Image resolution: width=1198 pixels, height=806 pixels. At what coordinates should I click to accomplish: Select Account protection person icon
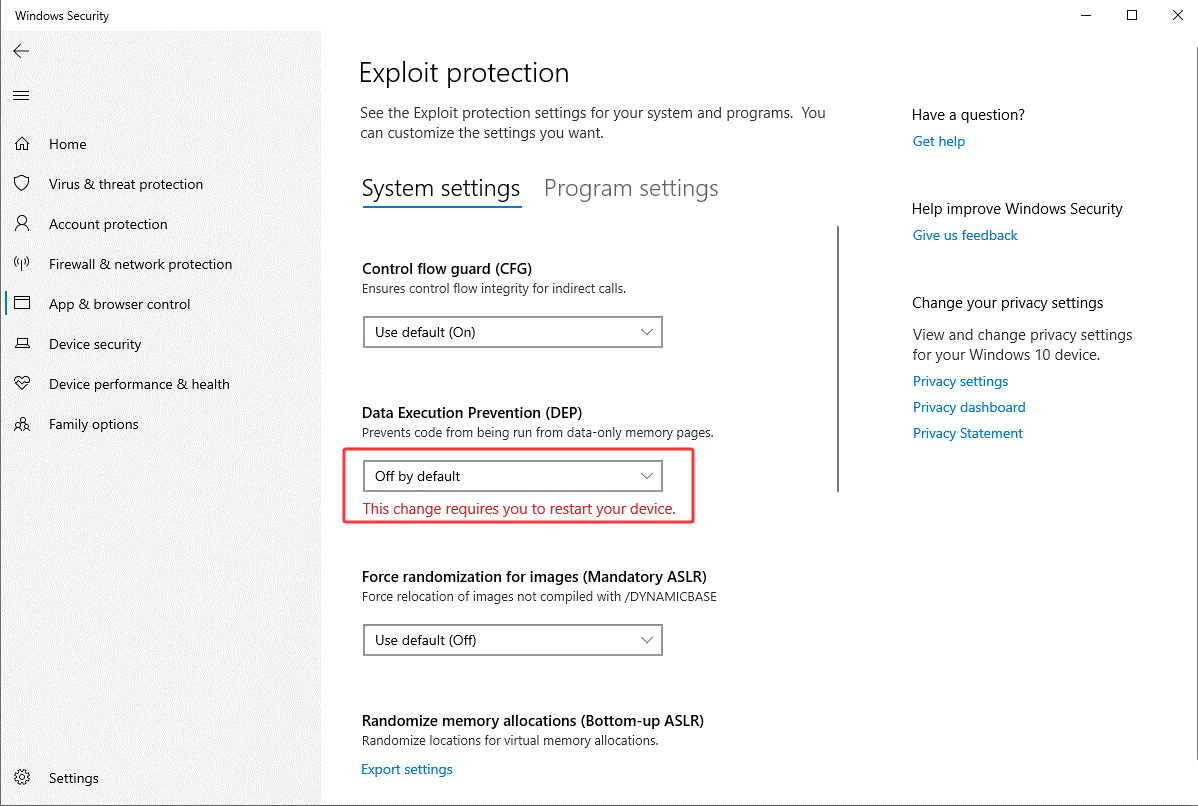pos(22,224)
